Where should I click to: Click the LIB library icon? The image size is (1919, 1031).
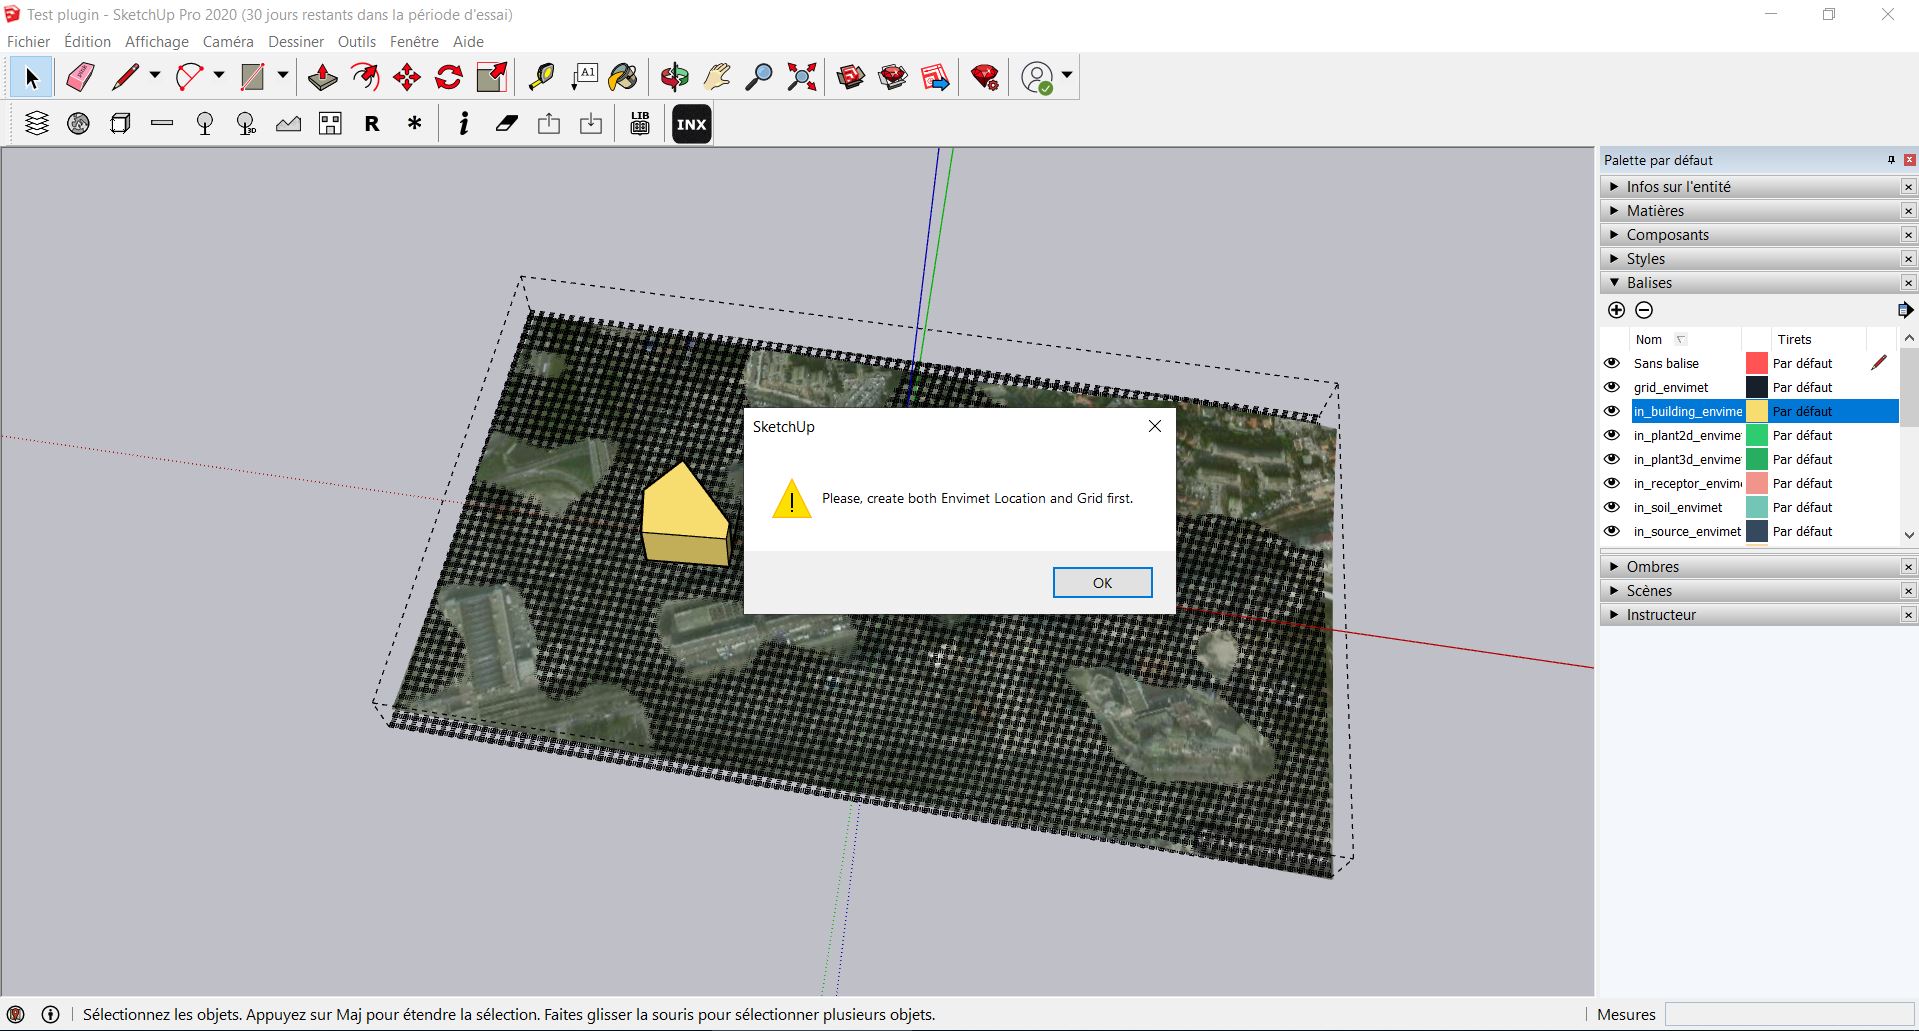point(639,123)
